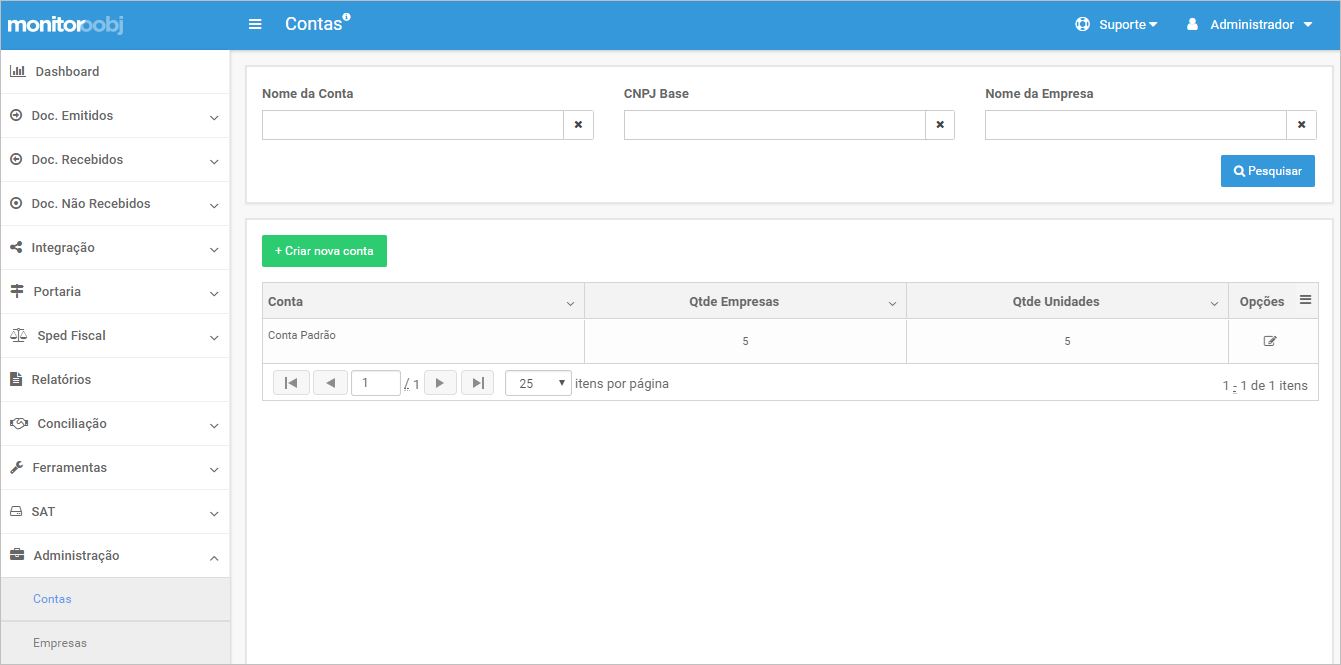This screenshot has width=1341, height=665.
Task: Expand Doc. Recebidos submenu chevron
Action: coord(214,162)
